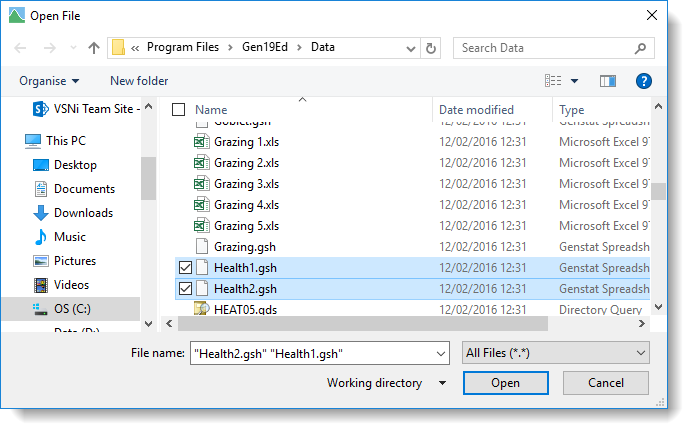The height and width of the screenshot is (426, 684).
Task: Toggle the select-all checkbox in header
Action: (179, 110)
